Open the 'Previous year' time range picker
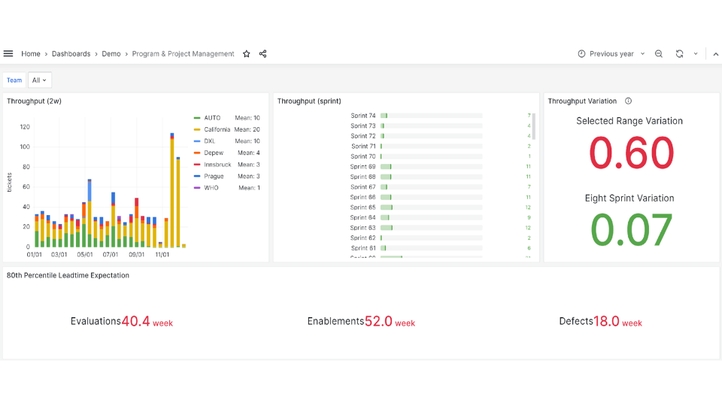The image size is (722, 406). coord(611,54)
